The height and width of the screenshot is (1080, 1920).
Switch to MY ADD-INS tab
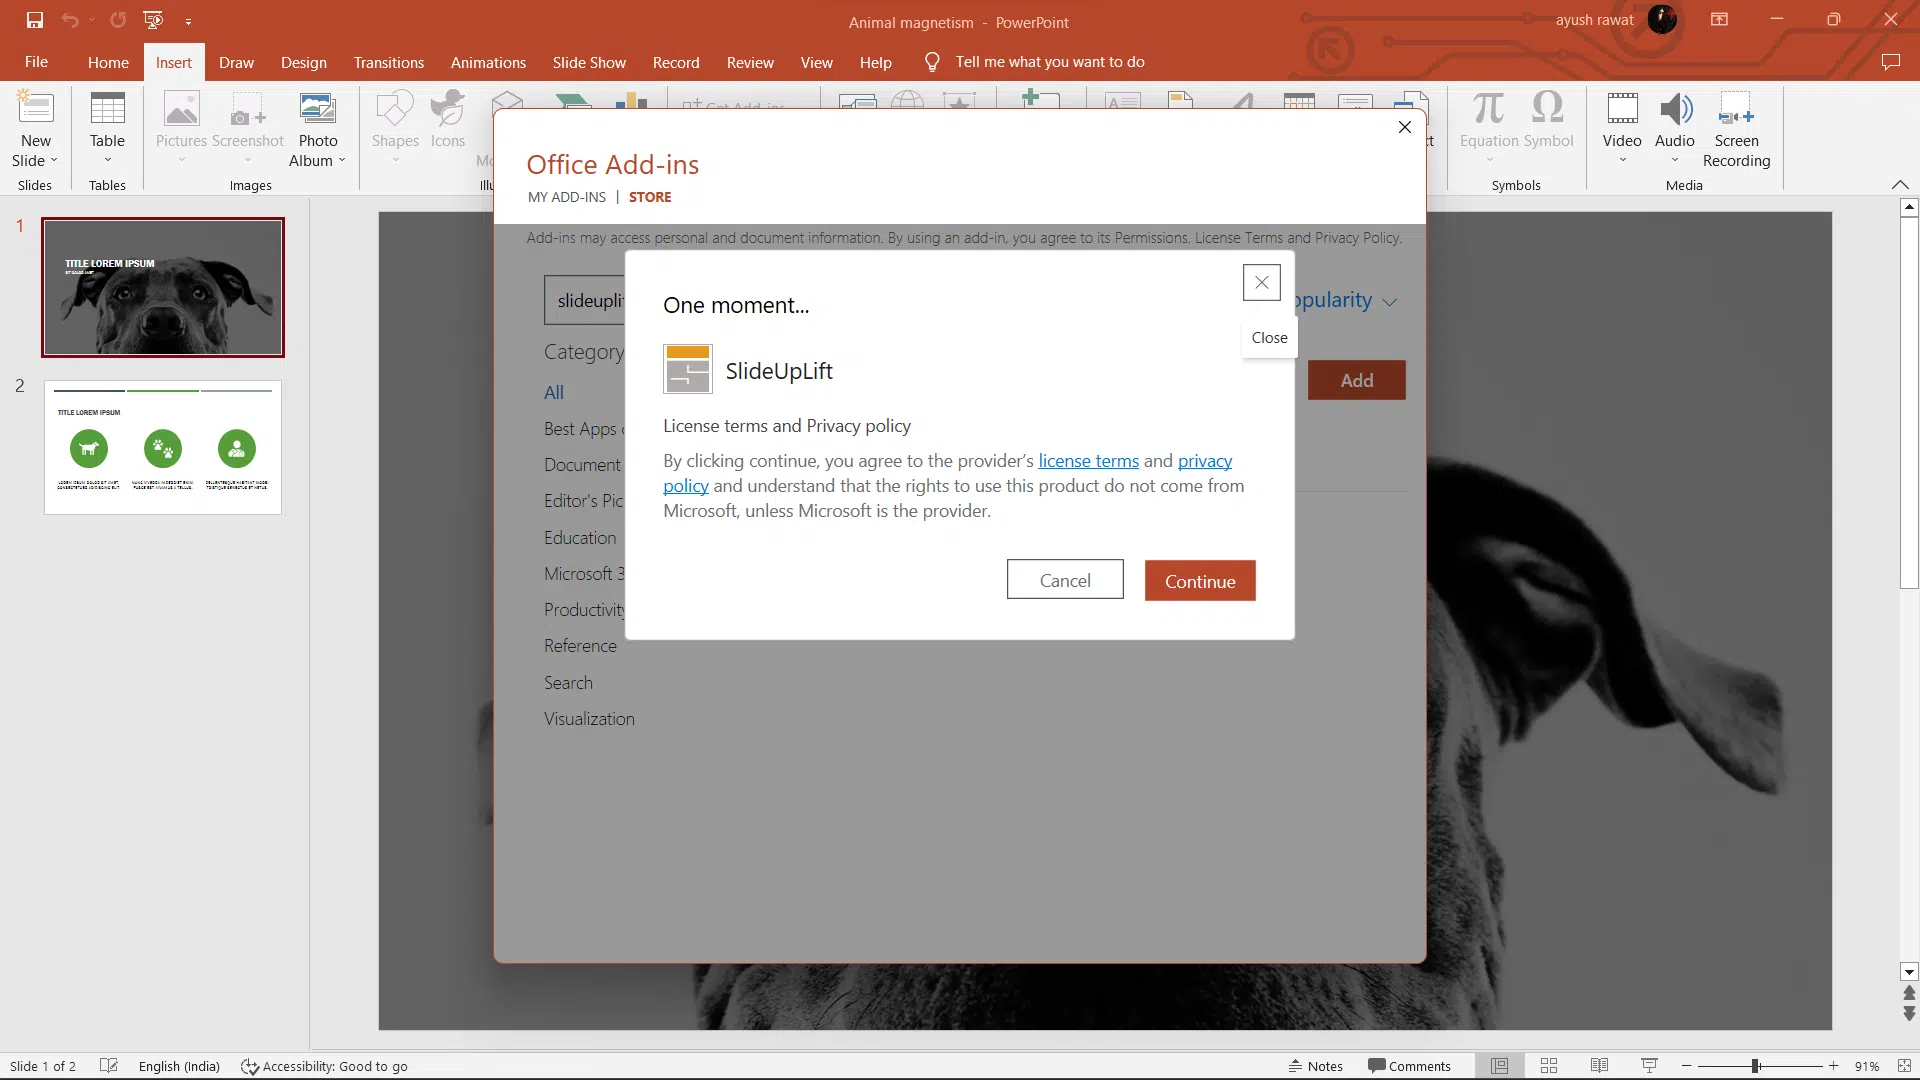coord(567,197)
